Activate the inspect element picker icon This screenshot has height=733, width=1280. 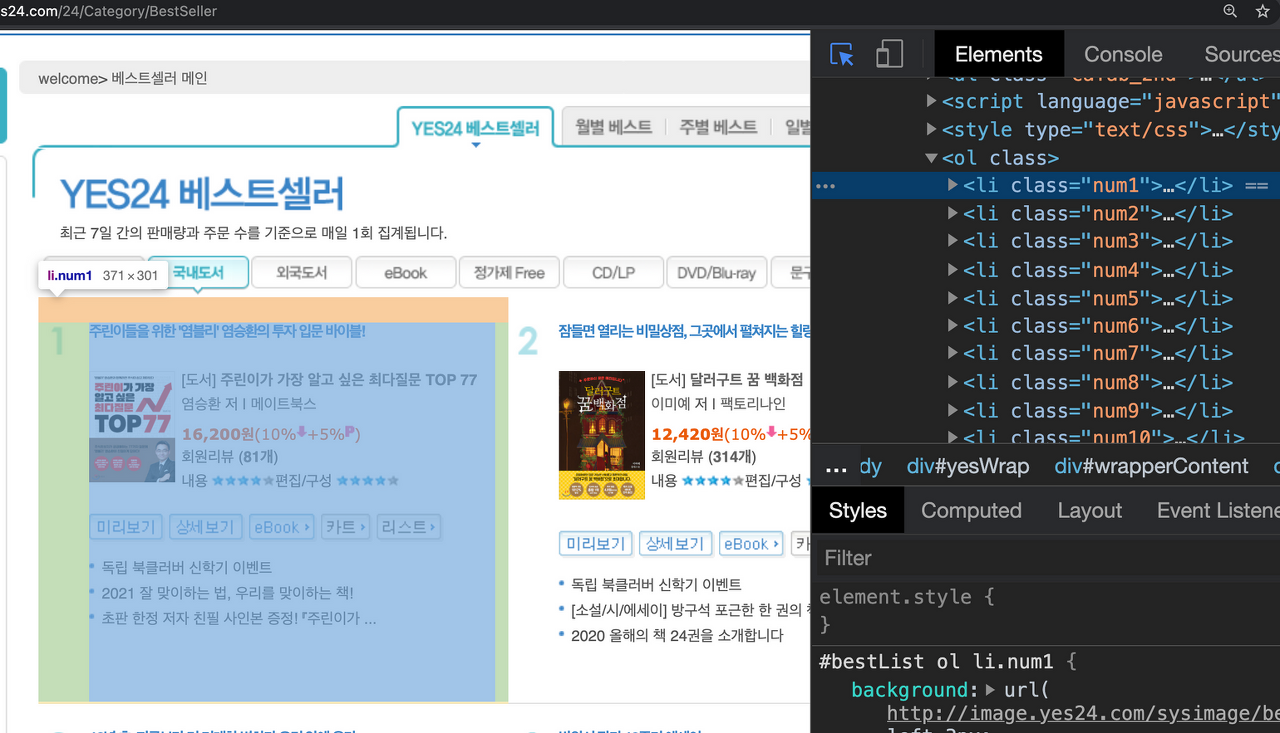pyautogui.click(x=842, y=54)
